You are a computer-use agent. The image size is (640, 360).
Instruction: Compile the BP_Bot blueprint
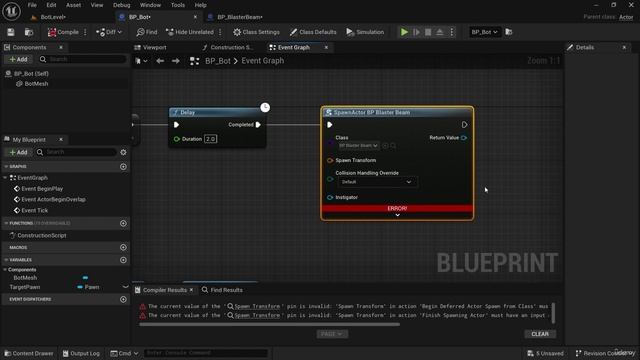63,32
